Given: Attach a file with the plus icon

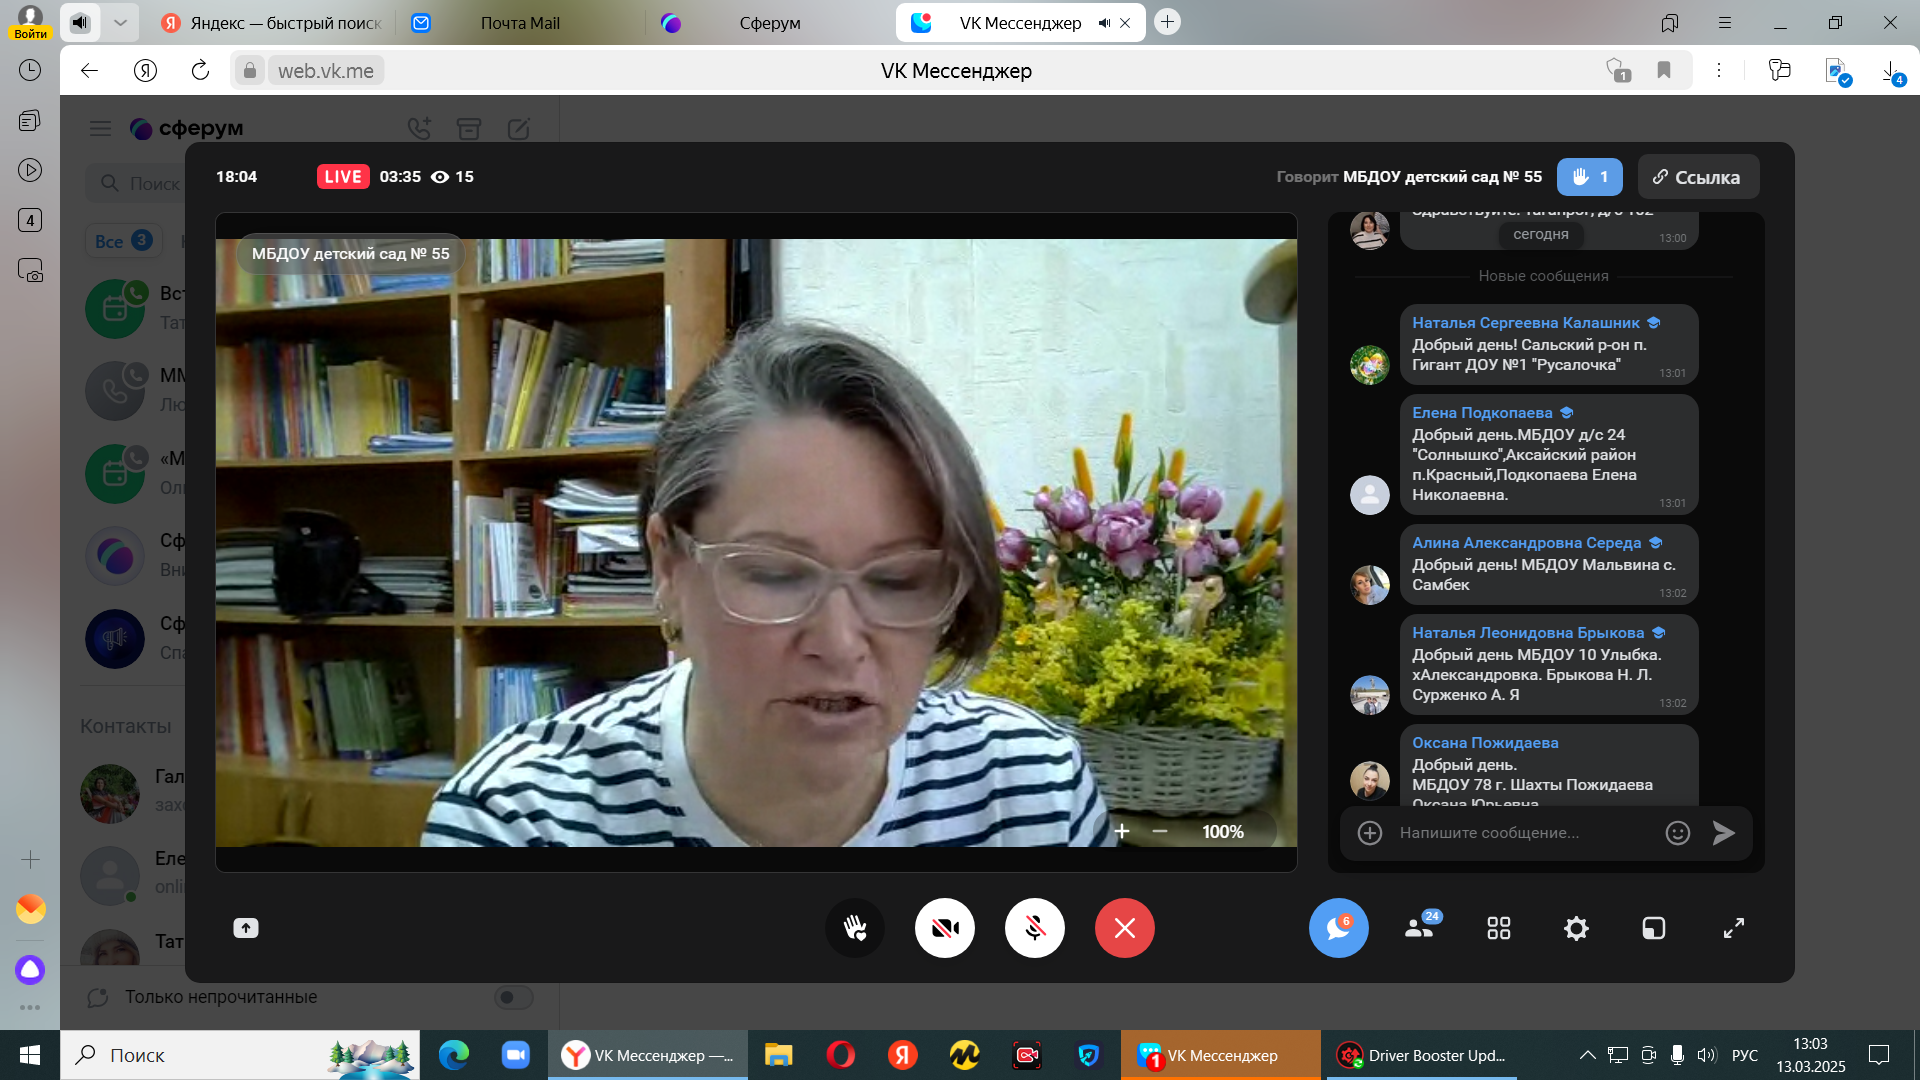Looking at the screenshot, I should 1370,833.
